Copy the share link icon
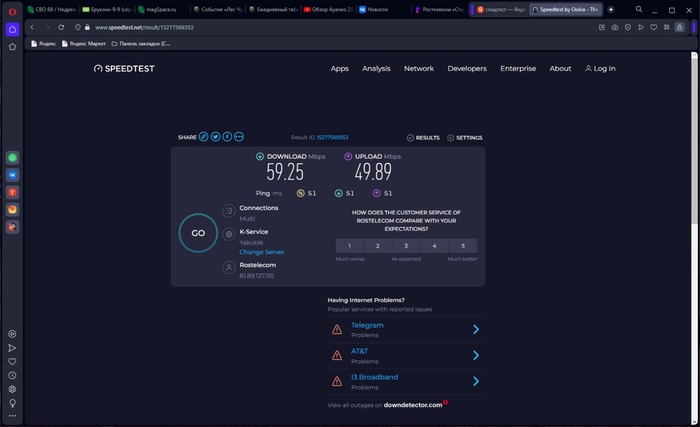This screenshot has width=700, height=427. coord(204,137)
